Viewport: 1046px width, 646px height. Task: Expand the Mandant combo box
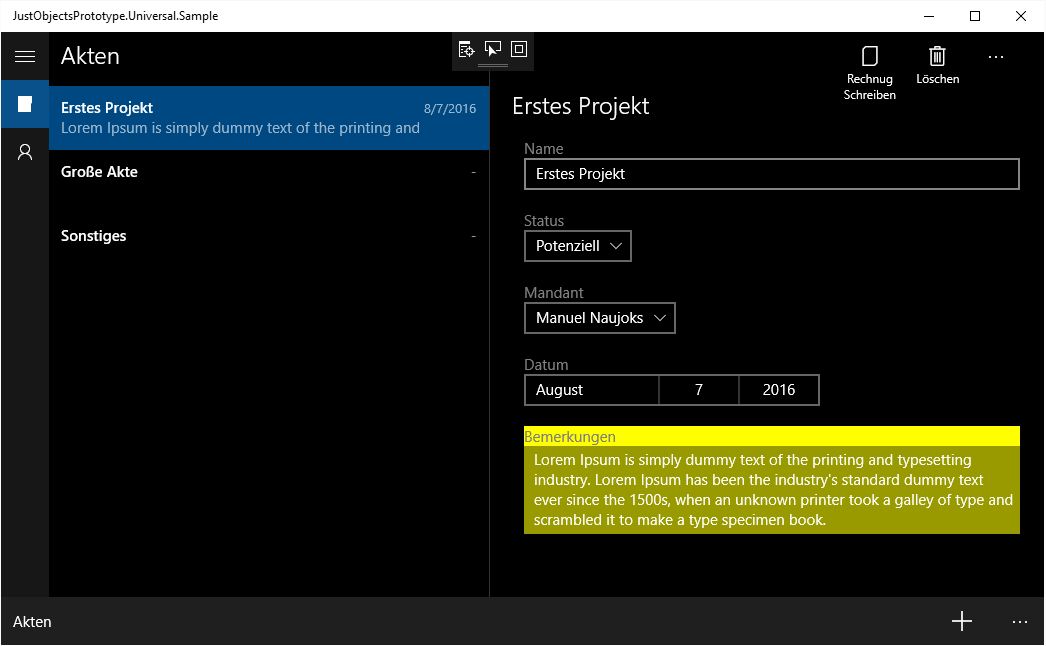599,318
